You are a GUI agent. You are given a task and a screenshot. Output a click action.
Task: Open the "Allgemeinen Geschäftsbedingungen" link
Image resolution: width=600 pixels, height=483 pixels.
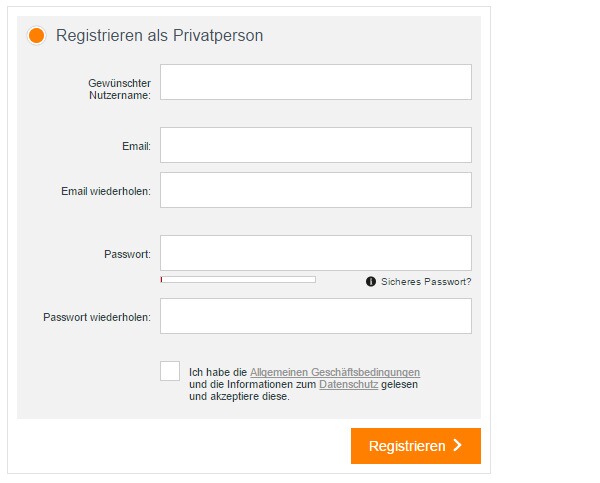click(335, 372)
